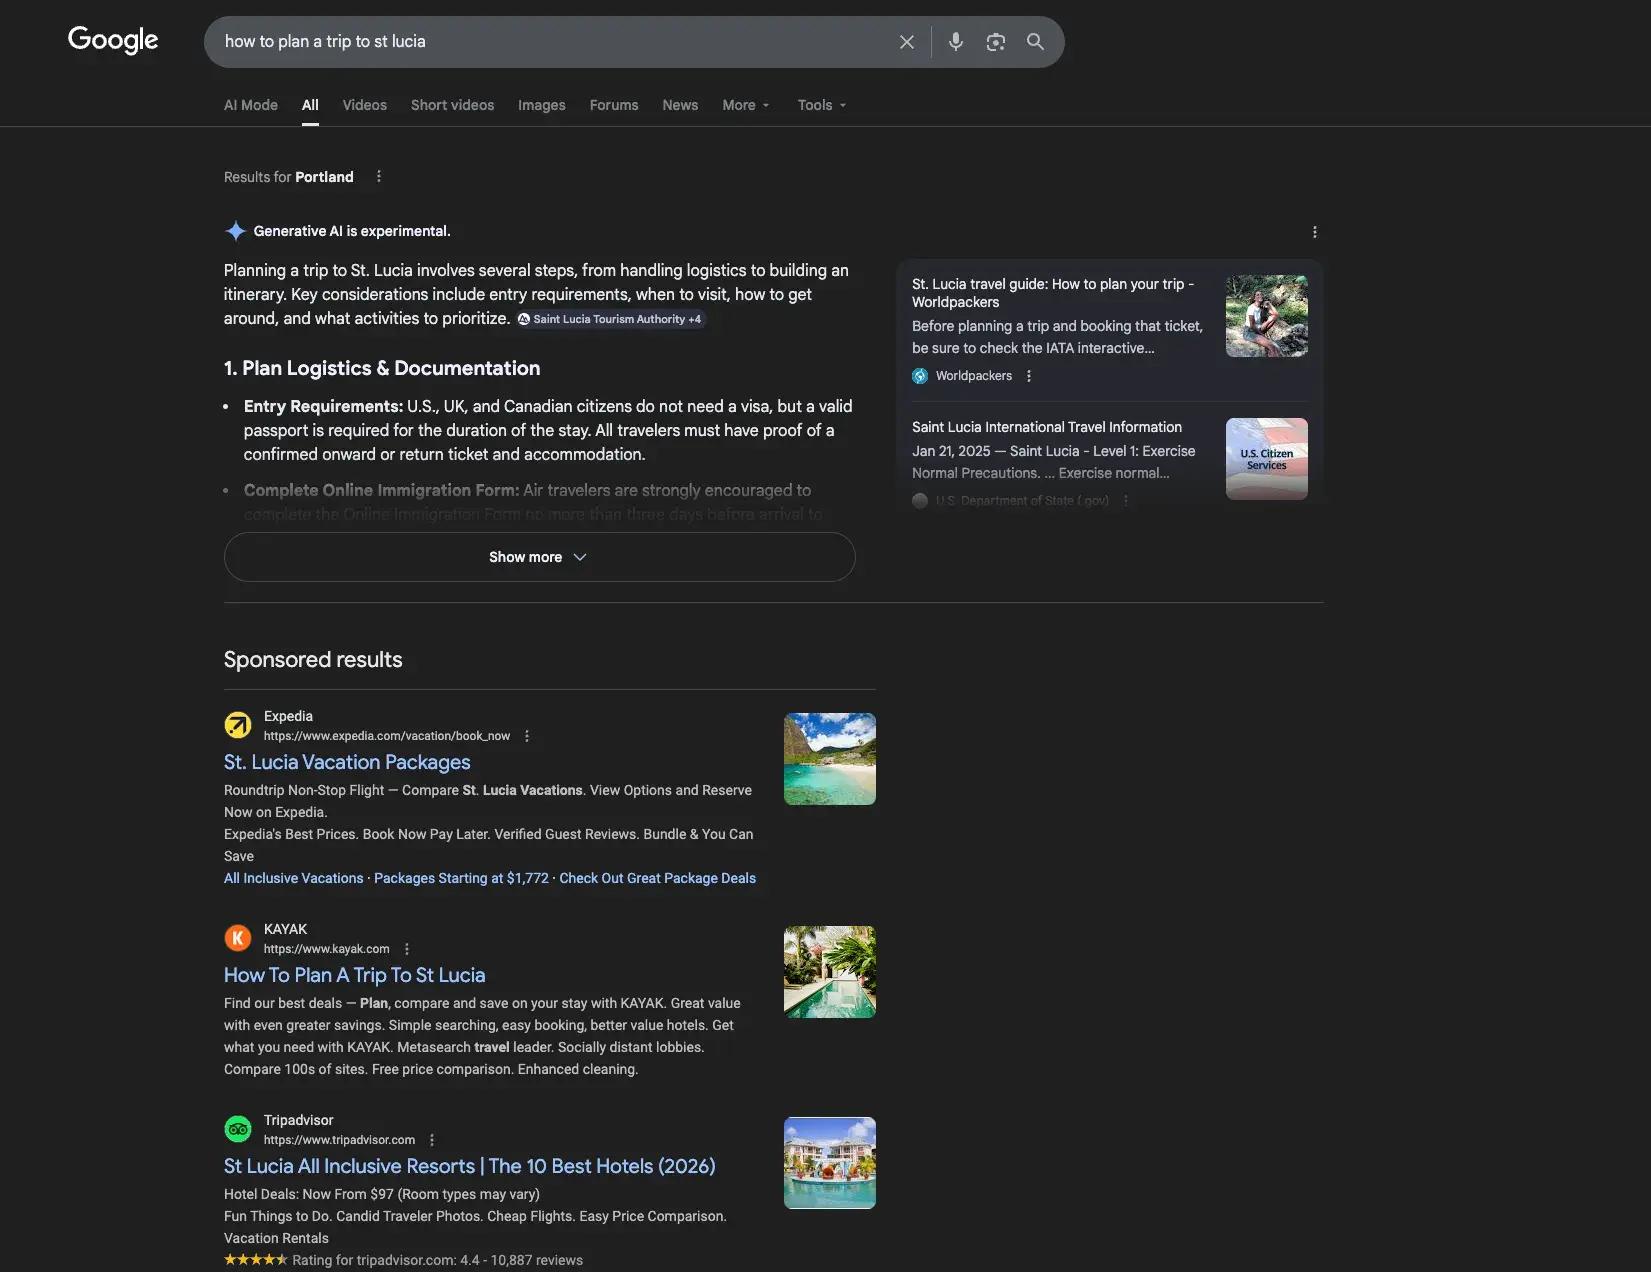Click the beach thumbnail on the Expedia ad

[829, 758]
